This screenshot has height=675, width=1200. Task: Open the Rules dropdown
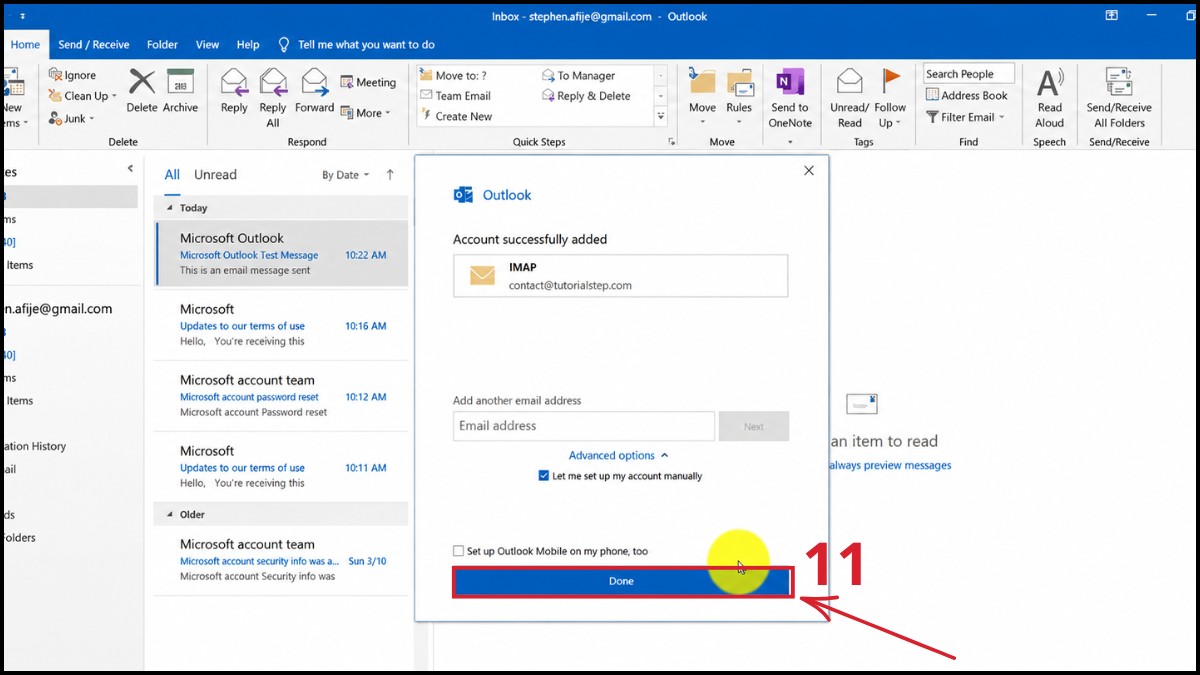coord(739,98)
